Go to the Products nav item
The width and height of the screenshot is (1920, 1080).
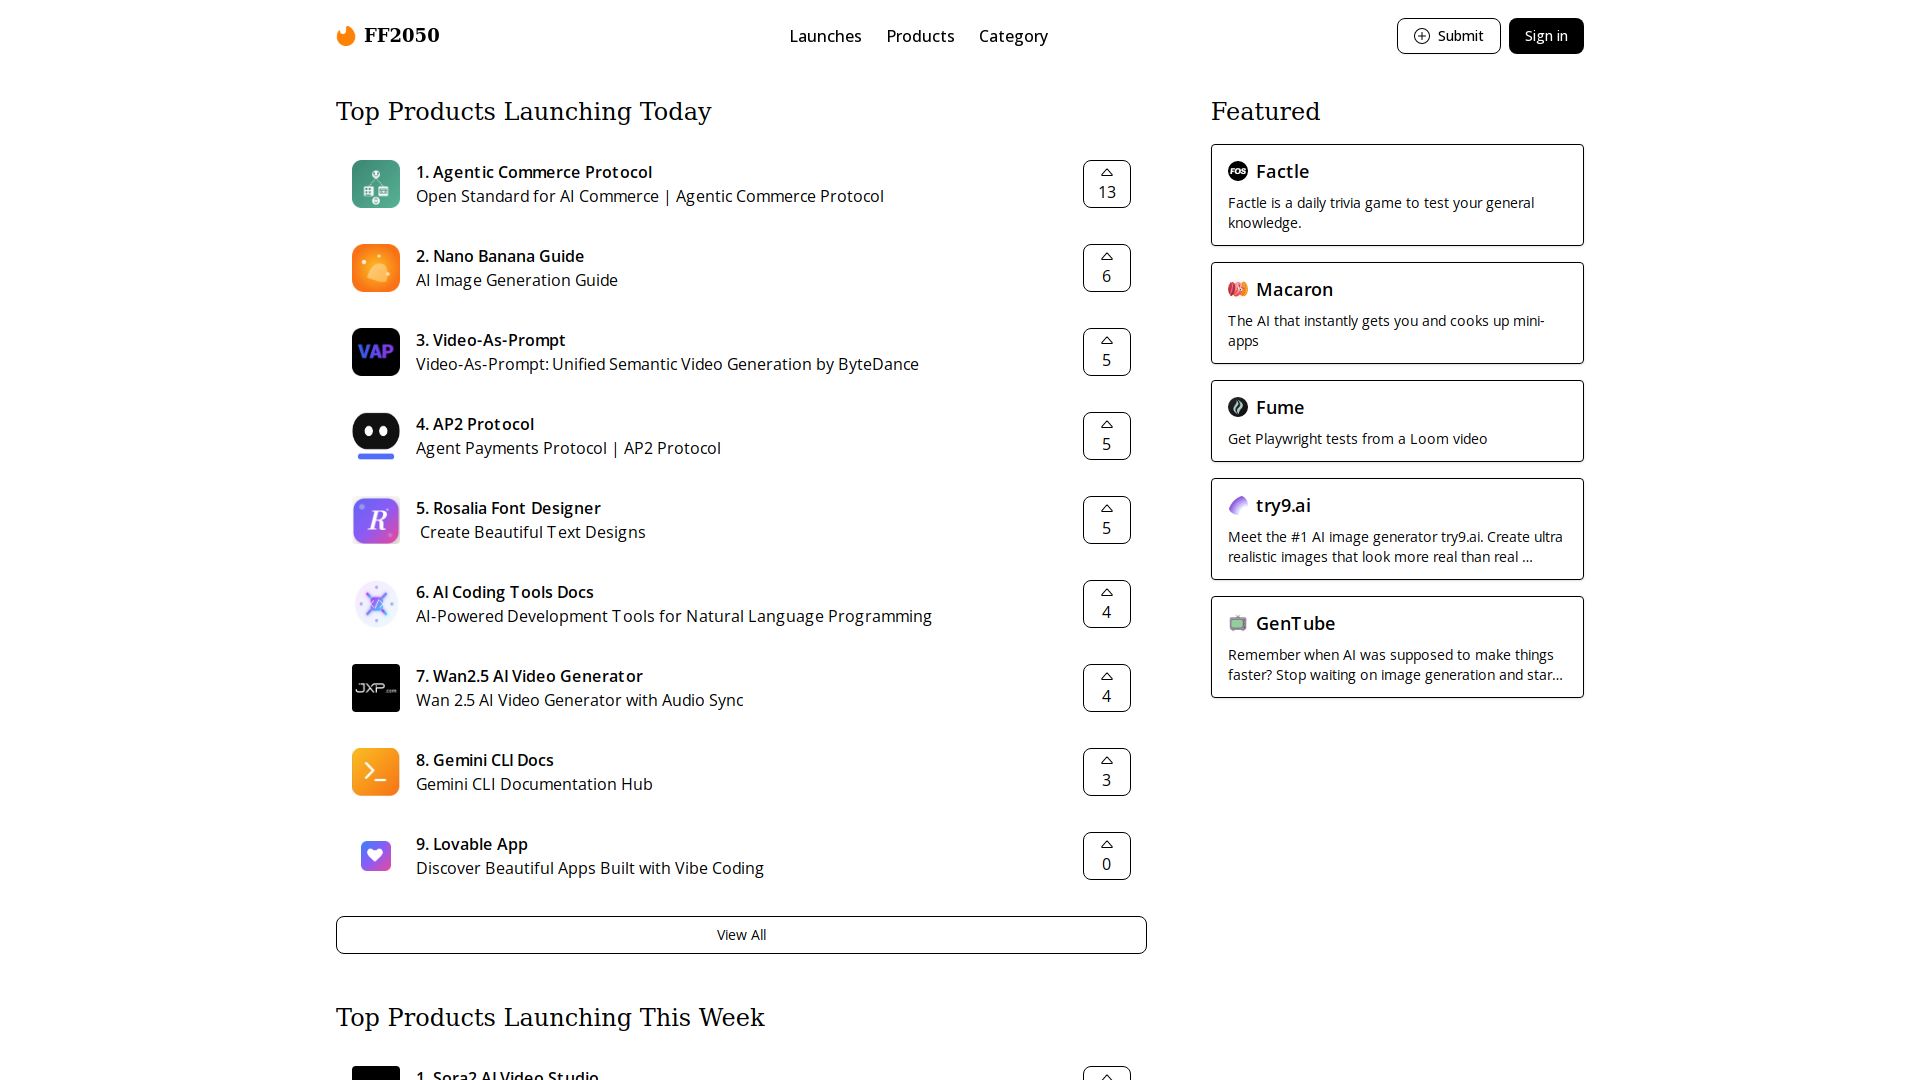pyautogui.click(x=920, y=36)
